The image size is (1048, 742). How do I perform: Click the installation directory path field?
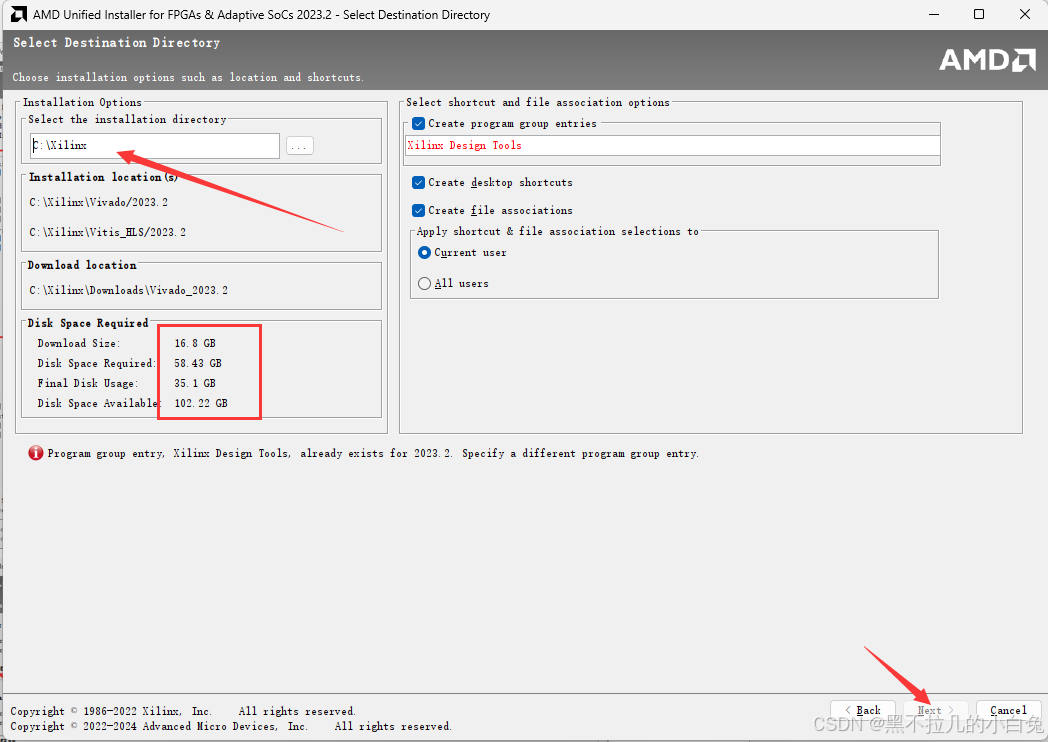155,146
